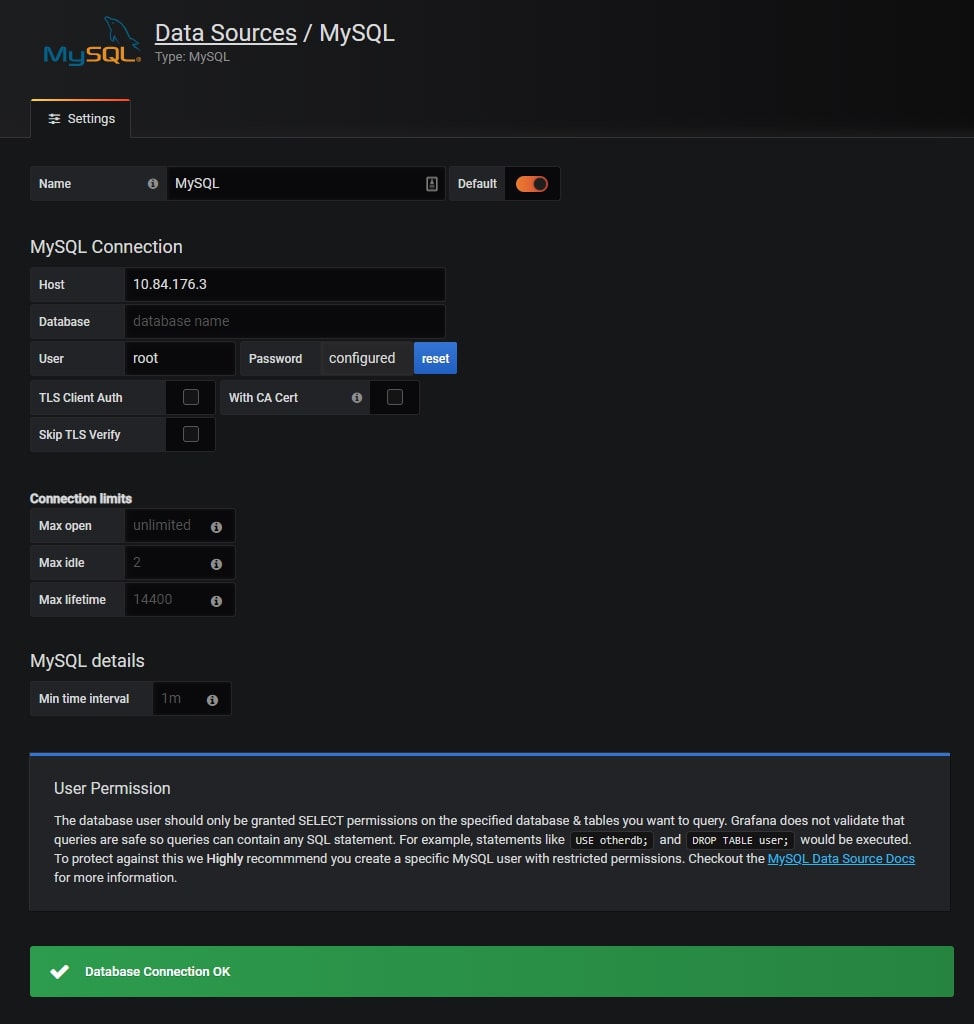Open the Settings tab
Screen dimensions: 974x1024
[80, 118]
